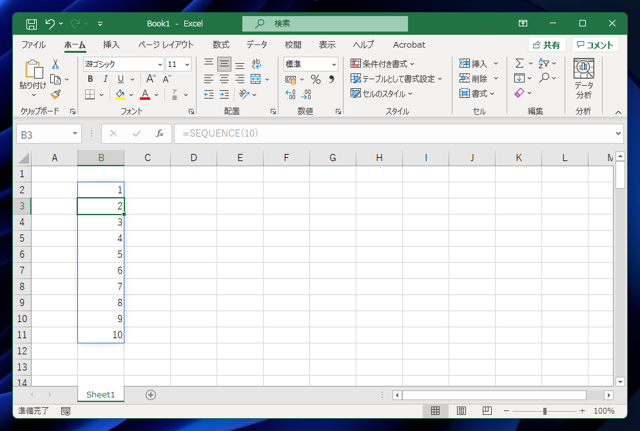Viewport: 640px width, 431px height.
Task: Click the search box in the title bar
Action: 325,24
